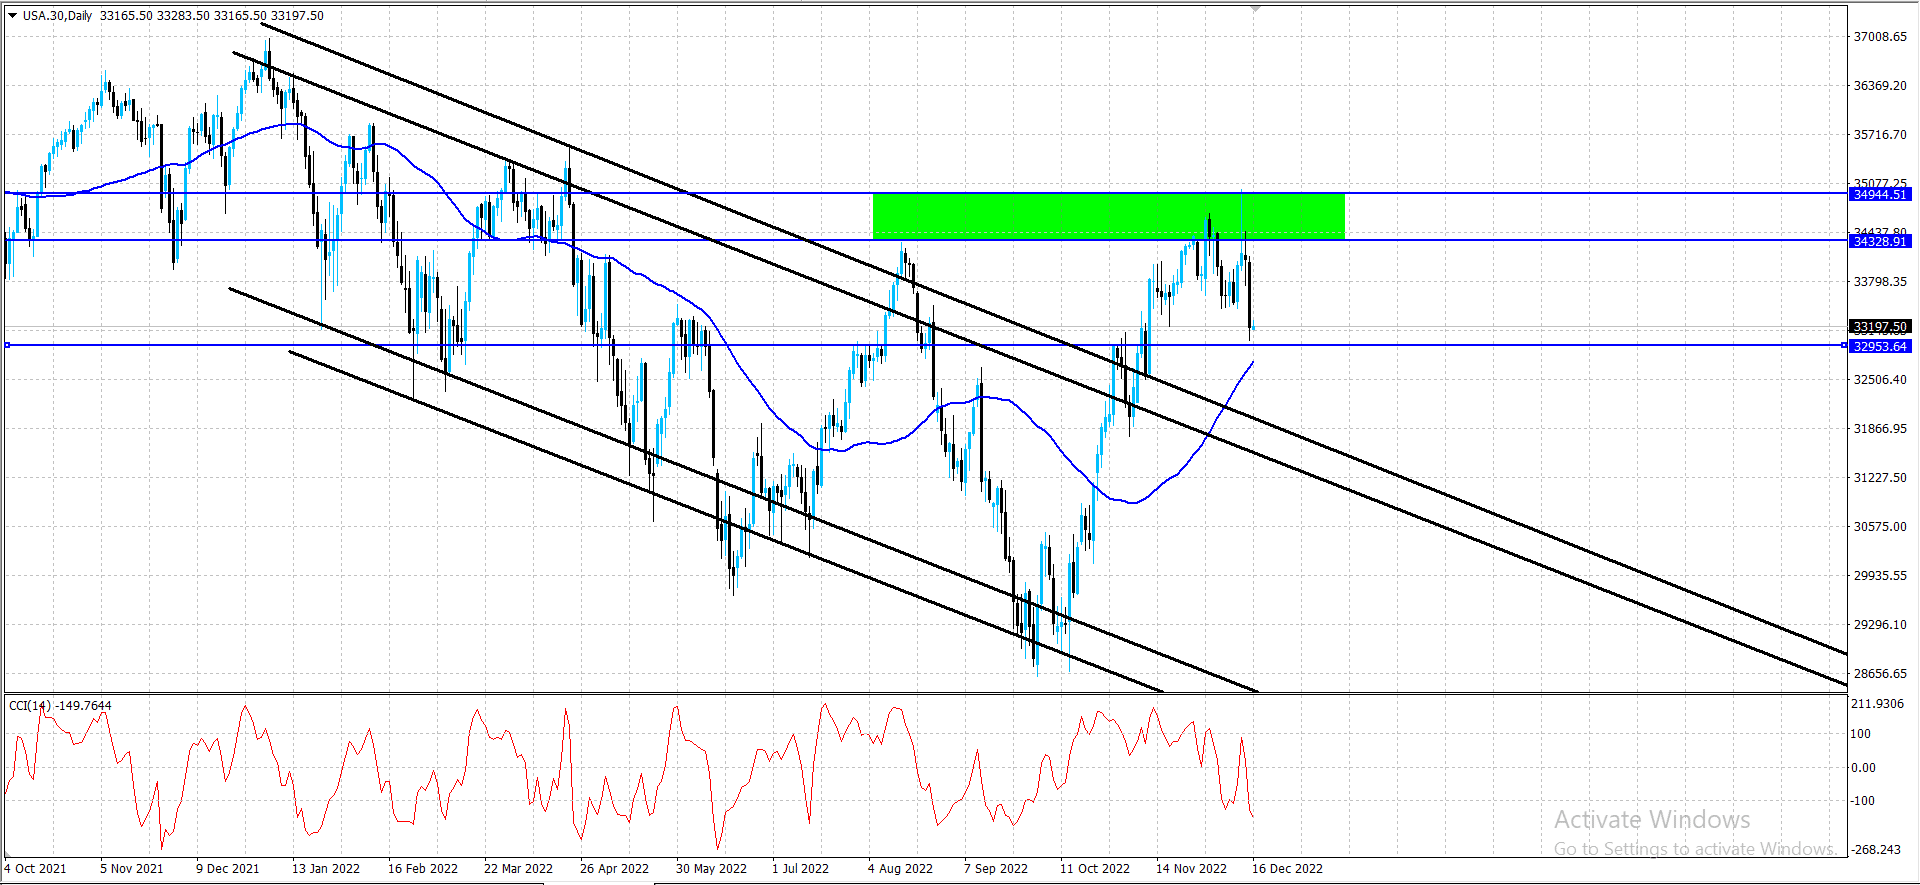Click the 34328.91 blue price label
1920x885 pixels.
click(1880, 241)
